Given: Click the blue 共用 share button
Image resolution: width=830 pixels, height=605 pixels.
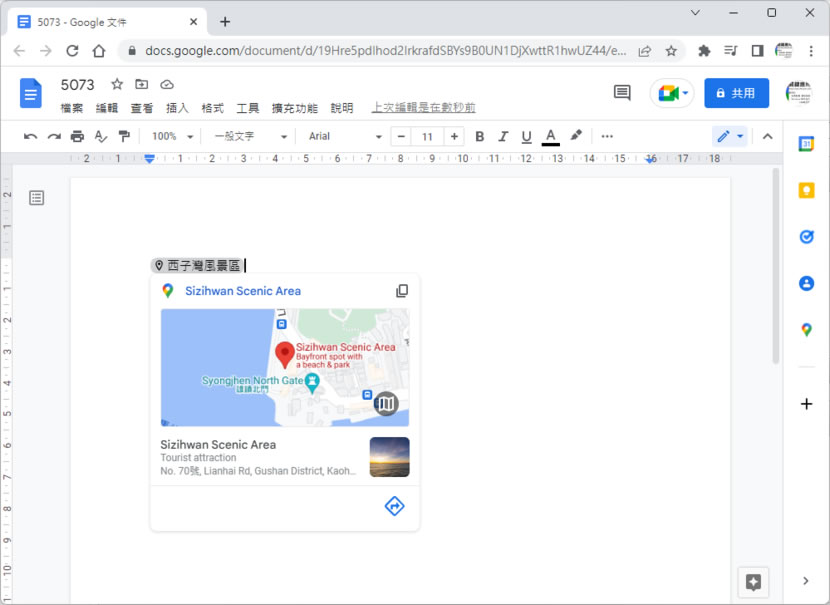Looking at the screenshot, I should pos(736,93).
